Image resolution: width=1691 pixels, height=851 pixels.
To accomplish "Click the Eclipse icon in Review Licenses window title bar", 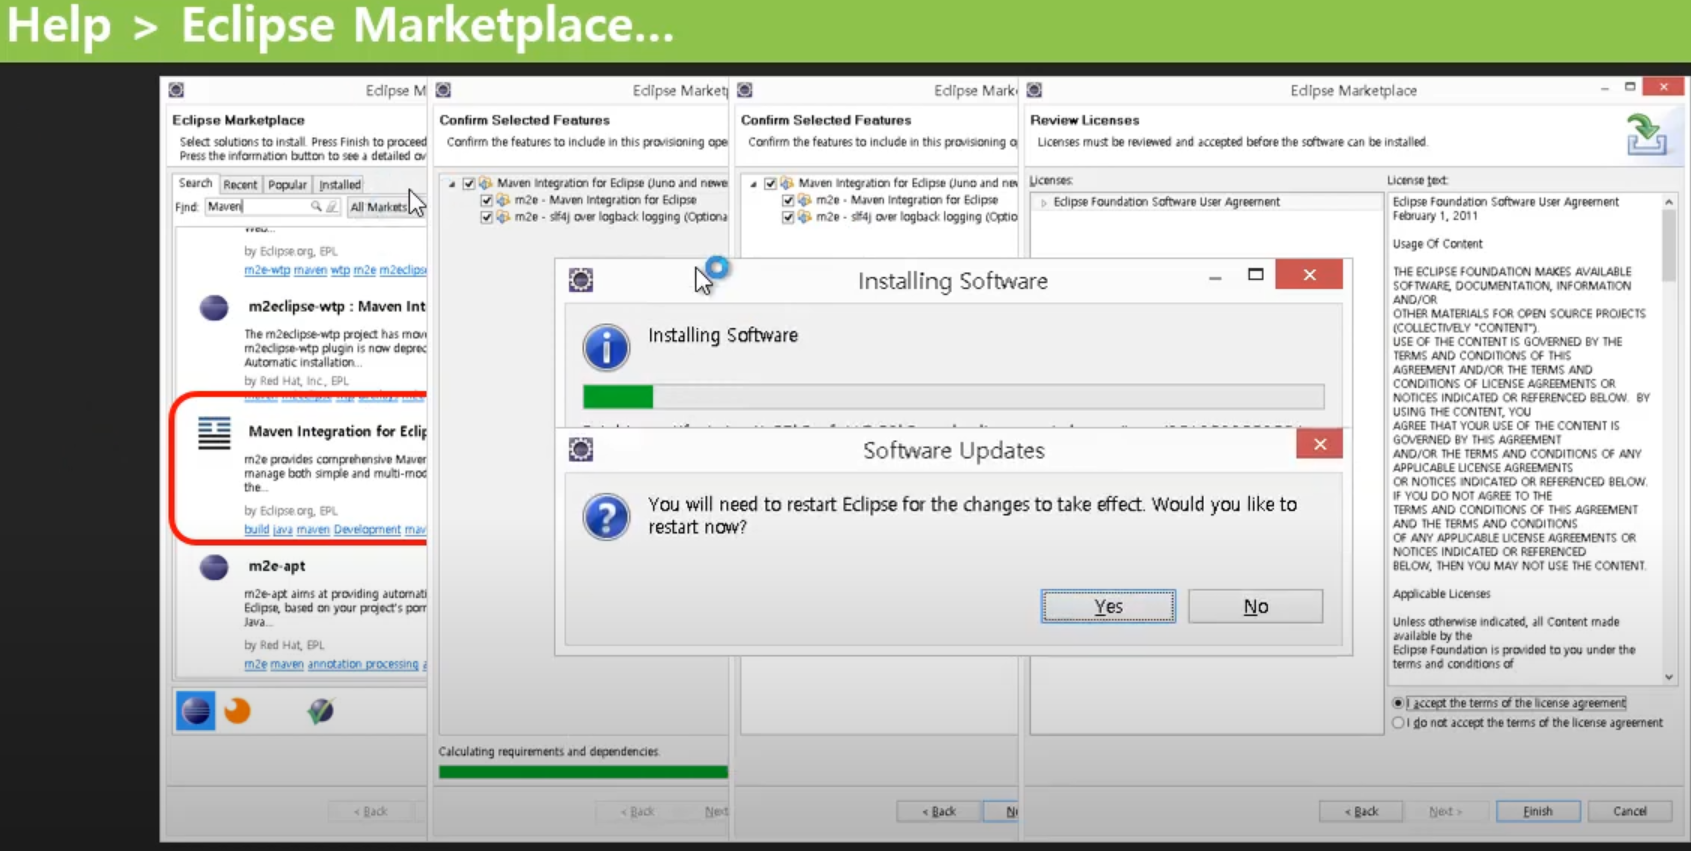I will [1035, 90].
